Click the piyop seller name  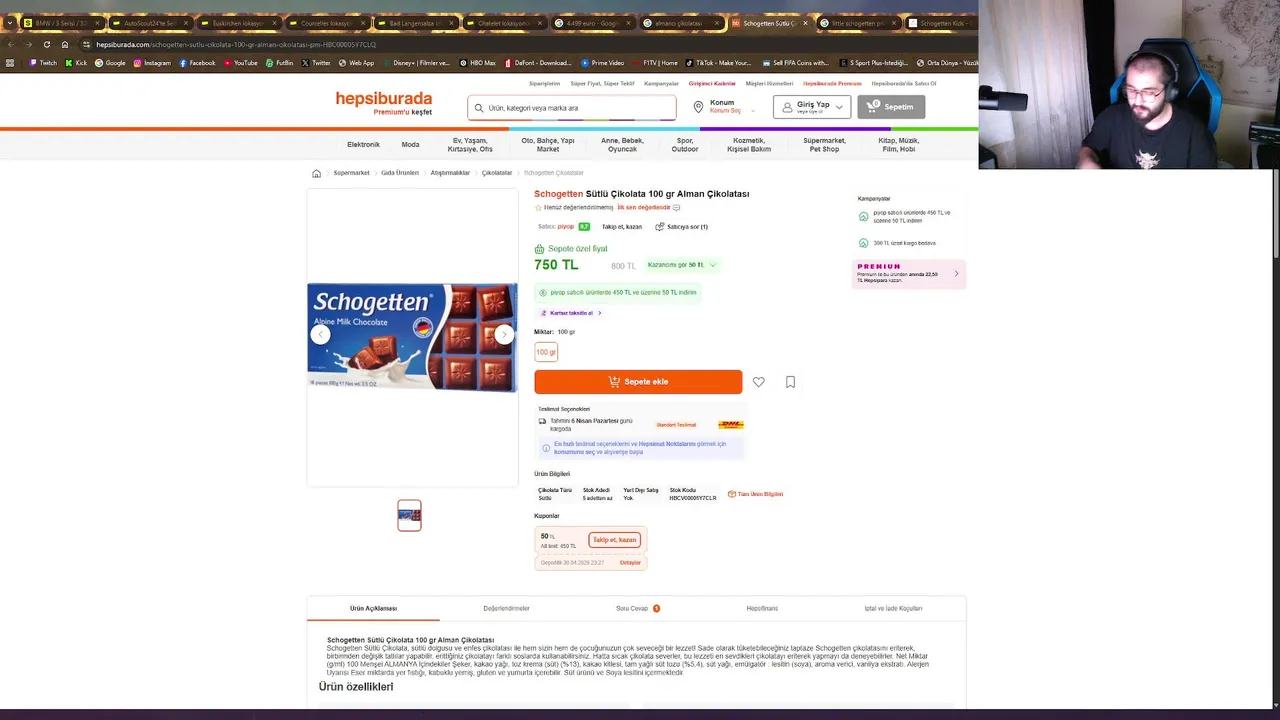pyautogui.click(x=565, y=227)
